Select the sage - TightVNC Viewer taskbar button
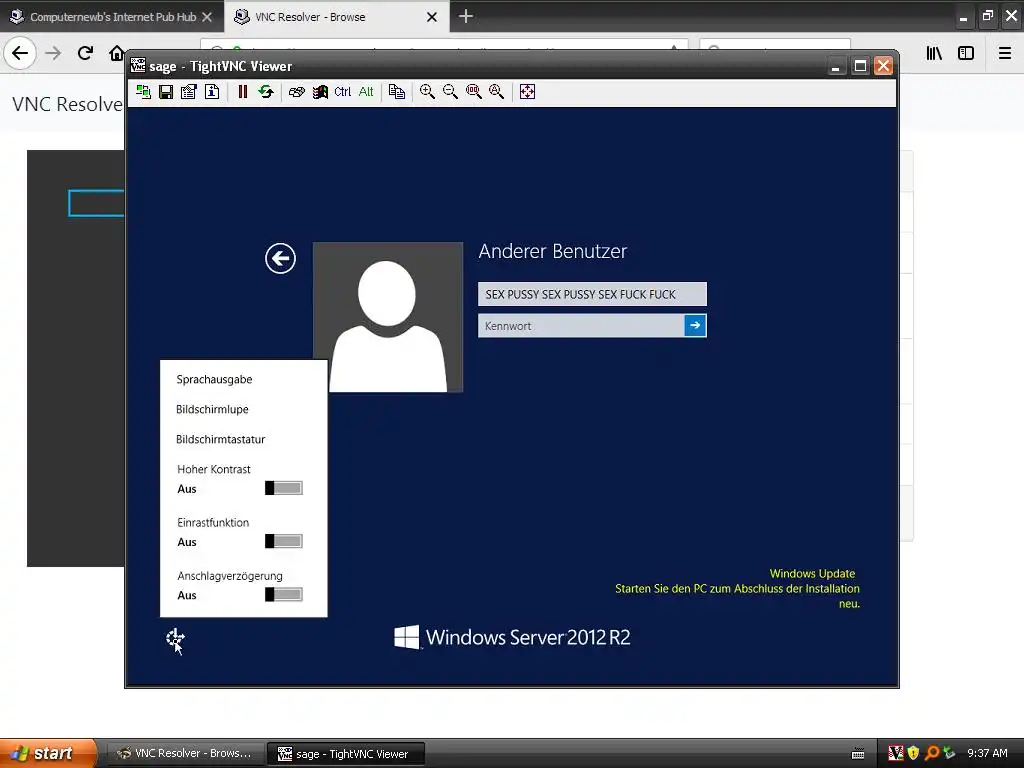 pos(346,754)
